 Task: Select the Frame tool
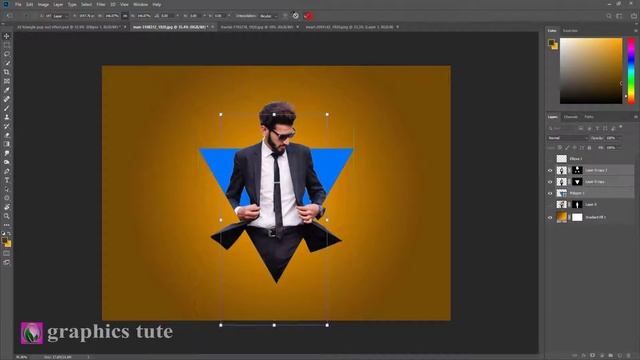click(x=7, y=81)
